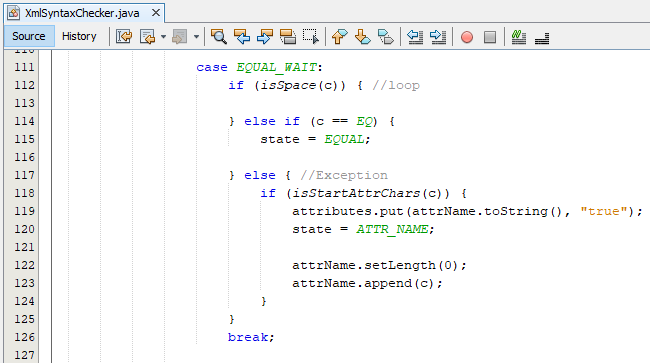Open the Back navigation dropdown arrow
This screenshot has width=650, height=363.
[163, 37]
